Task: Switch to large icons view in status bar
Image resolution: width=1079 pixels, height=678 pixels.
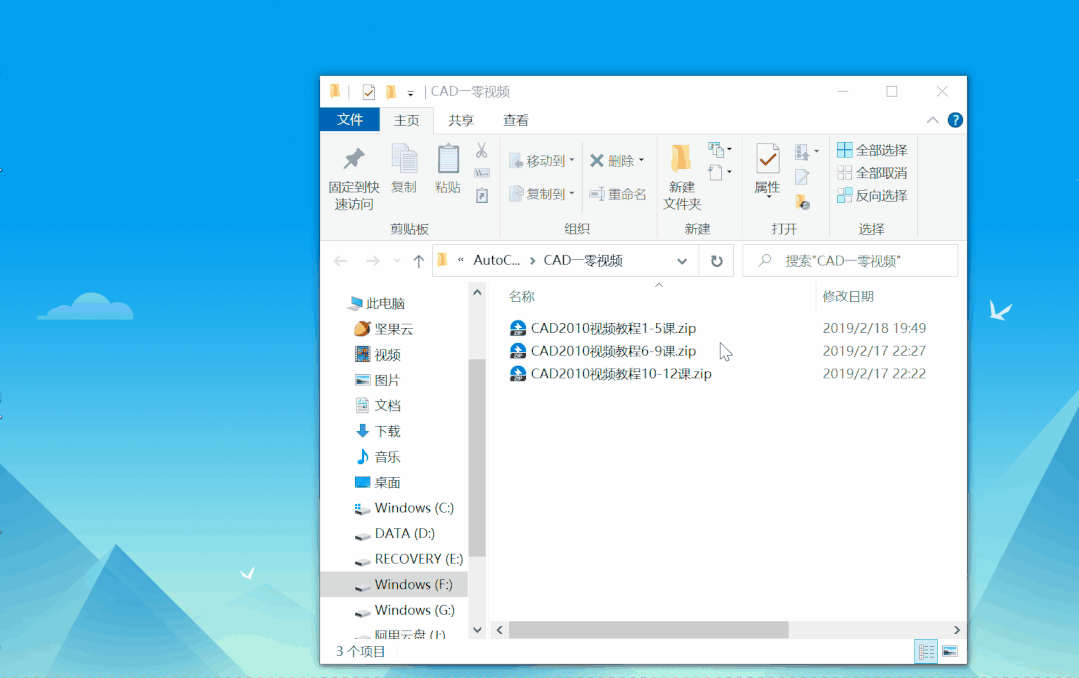Action: [x=950, y=651]
